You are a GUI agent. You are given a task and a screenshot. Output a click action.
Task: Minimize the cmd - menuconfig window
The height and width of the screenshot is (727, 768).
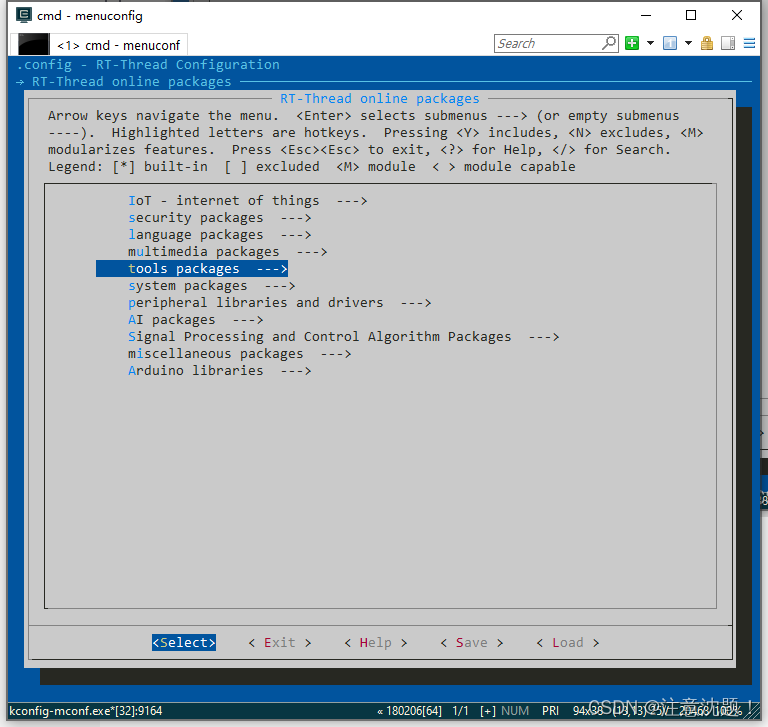point(646,15)
